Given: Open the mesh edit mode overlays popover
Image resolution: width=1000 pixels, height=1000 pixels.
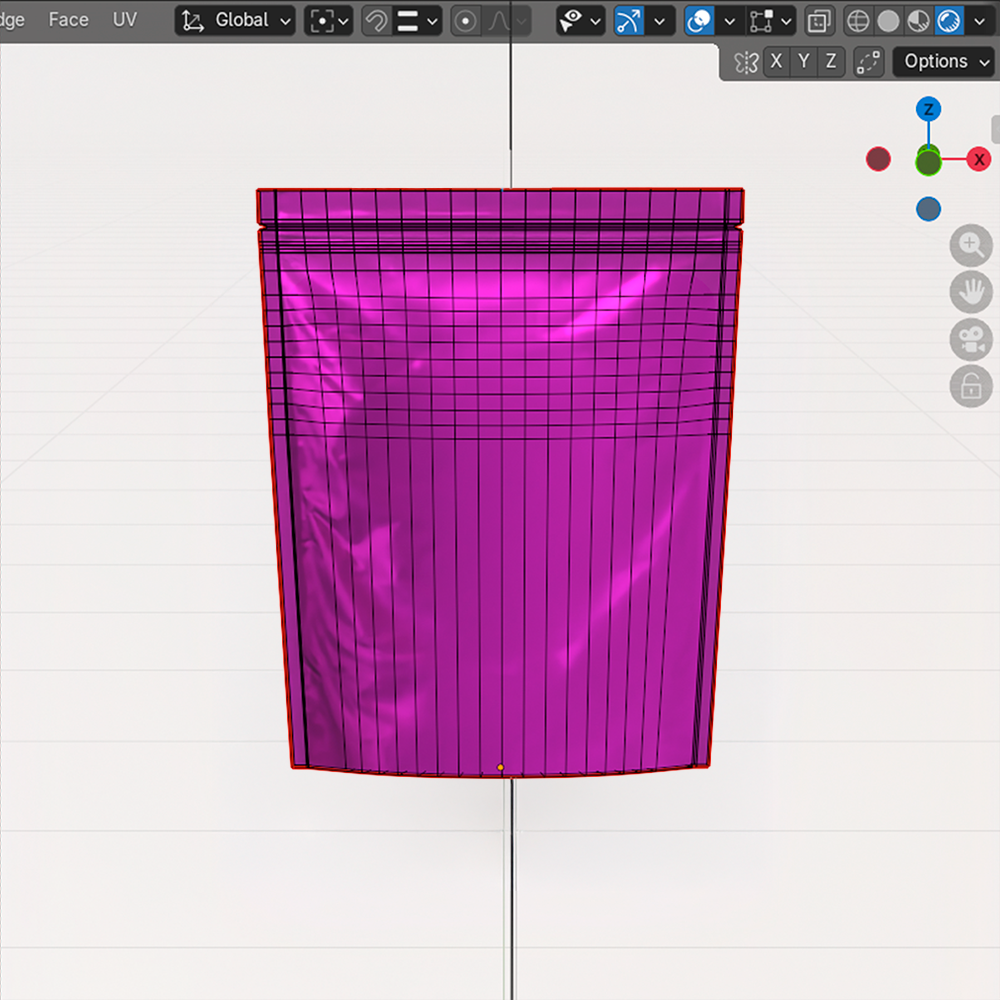Looking at the screenshot, I should [771, 21].
